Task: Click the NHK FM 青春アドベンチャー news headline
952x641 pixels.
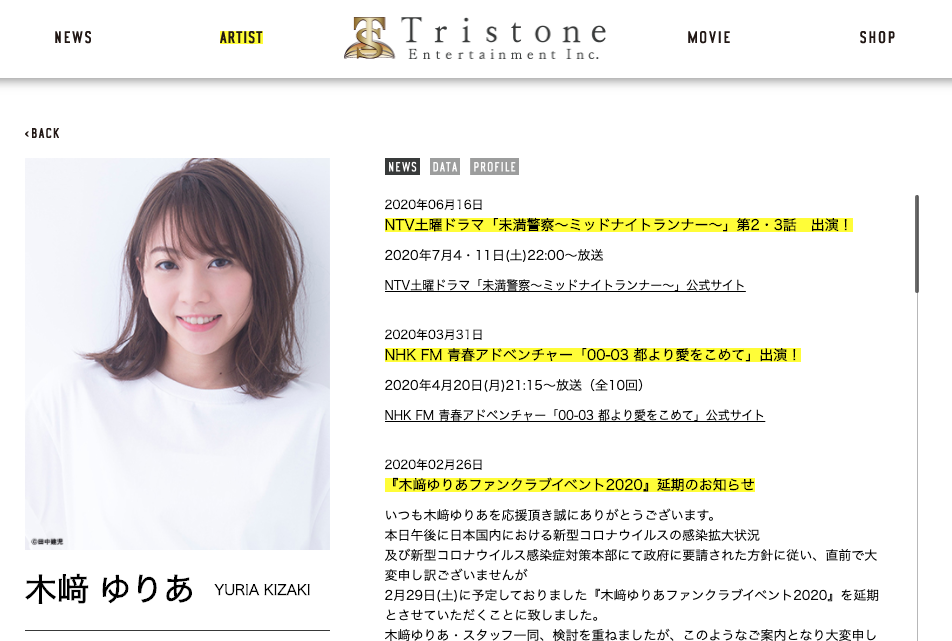Action: (593, 355)
